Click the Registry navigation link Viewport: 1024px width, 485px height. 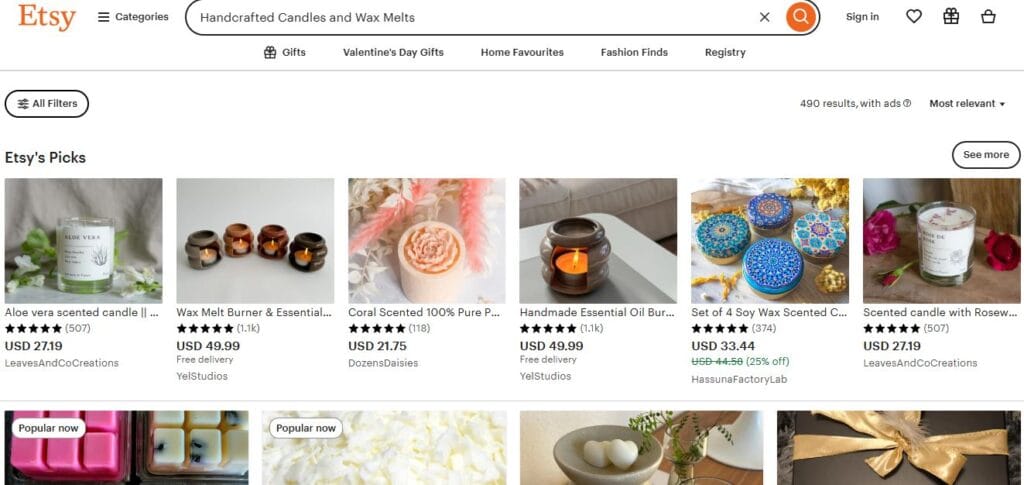pyautogui.click(x=725, y=52)
